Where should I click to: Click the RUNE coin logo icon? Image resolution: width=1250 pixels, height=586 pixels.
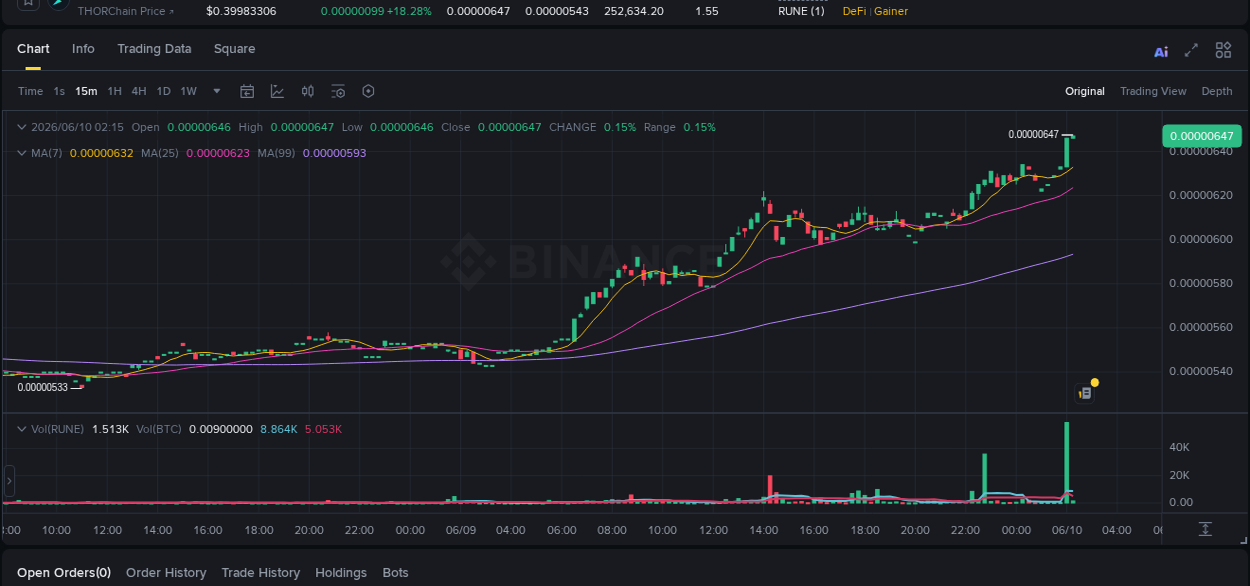tap(60, 3)
